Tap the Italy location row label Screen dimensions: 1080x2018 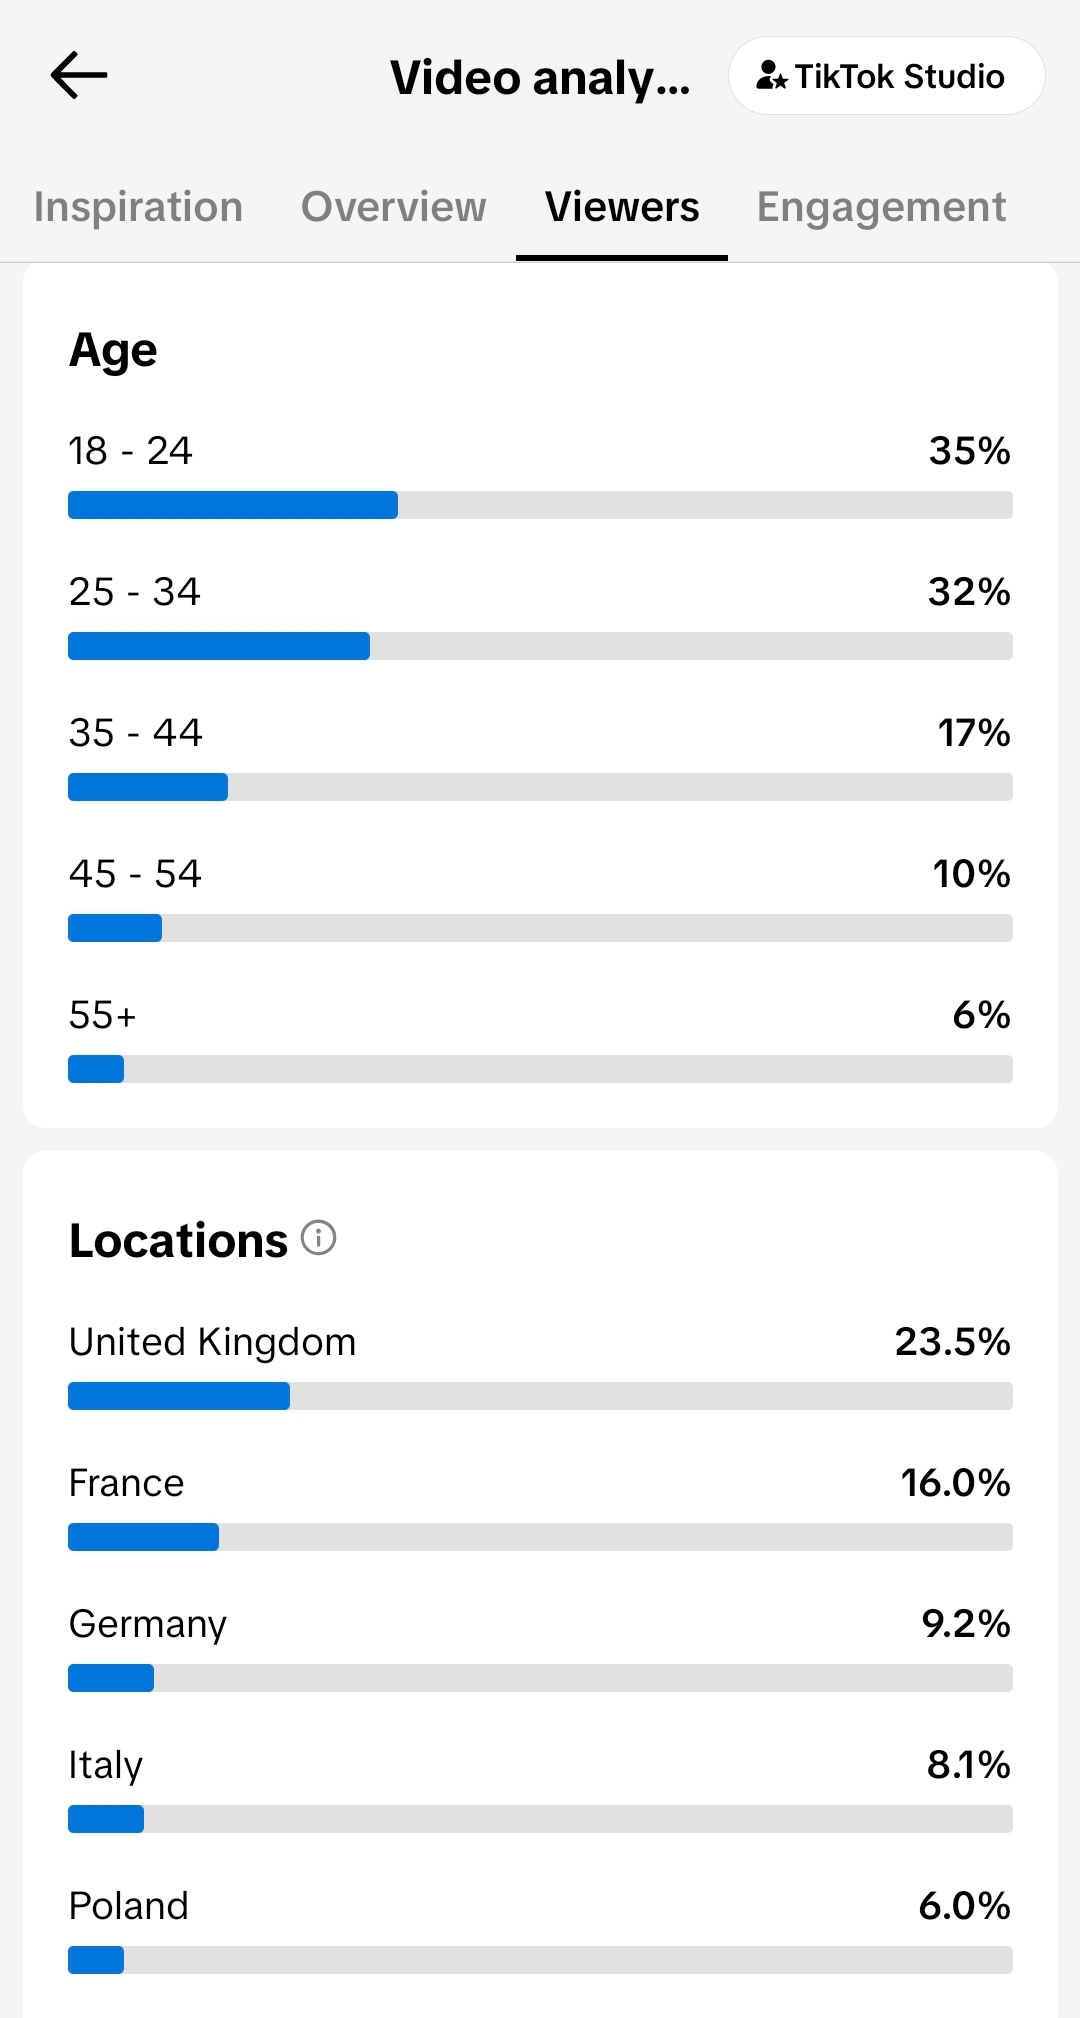[106, 1766]
